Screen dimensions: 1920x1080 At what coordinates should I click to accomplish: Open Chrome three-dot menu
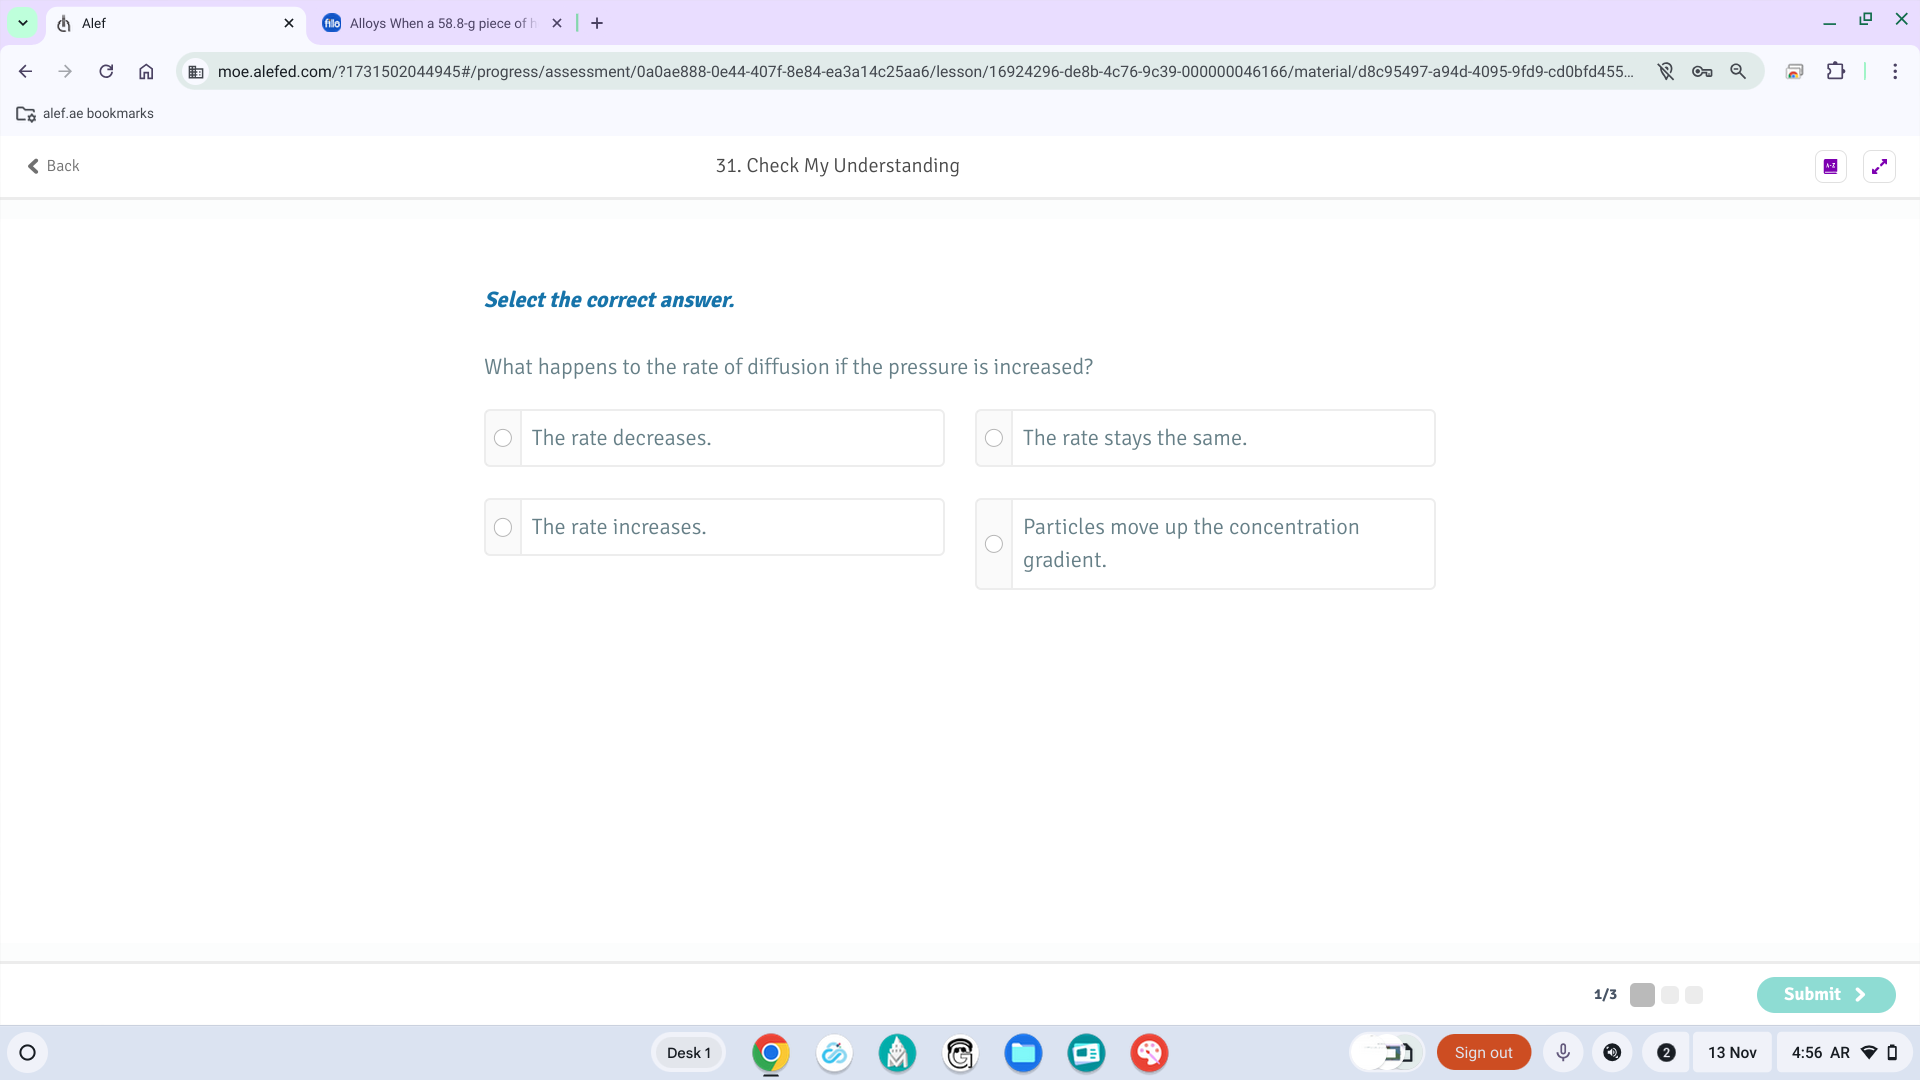click(1894, 71)
